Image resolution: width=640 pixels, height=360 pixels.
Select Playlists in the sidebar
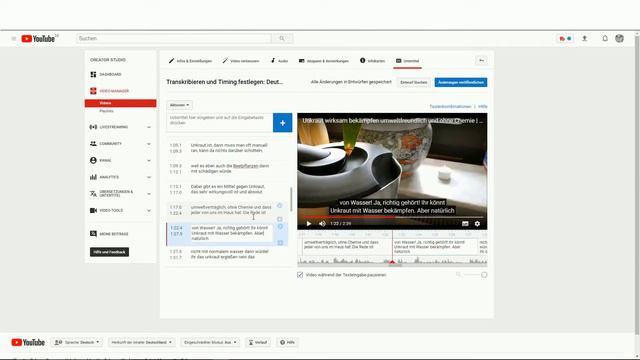[x=107, y=111]
